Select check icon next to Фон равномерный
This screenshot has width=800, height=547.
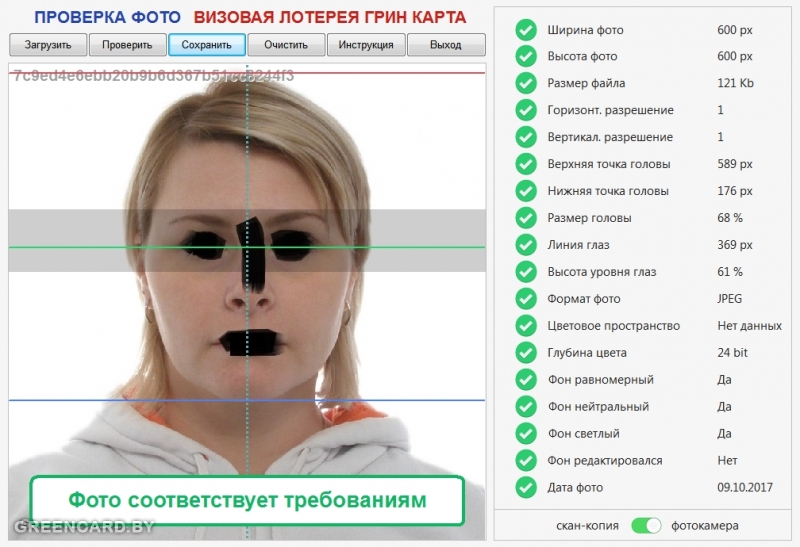coord(526,380)
